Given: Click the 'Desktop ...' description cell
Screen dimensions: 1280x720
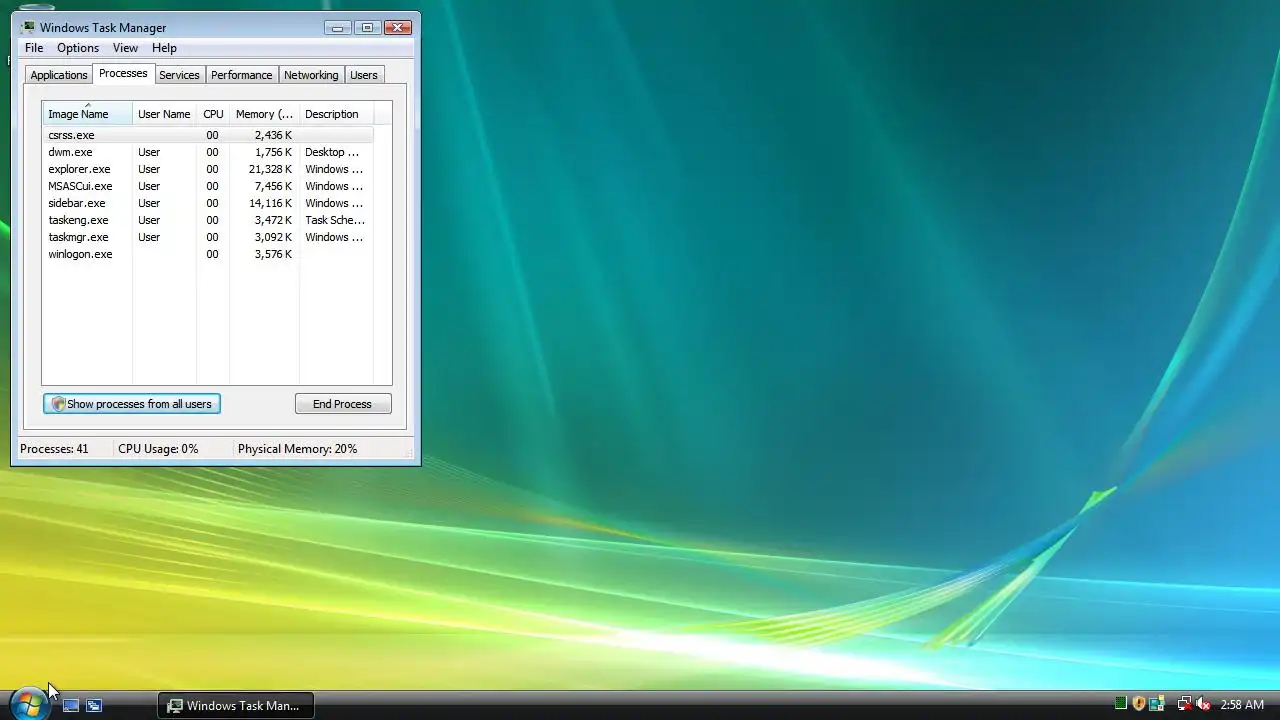Looking at the screenshot, I should point(332,152).
